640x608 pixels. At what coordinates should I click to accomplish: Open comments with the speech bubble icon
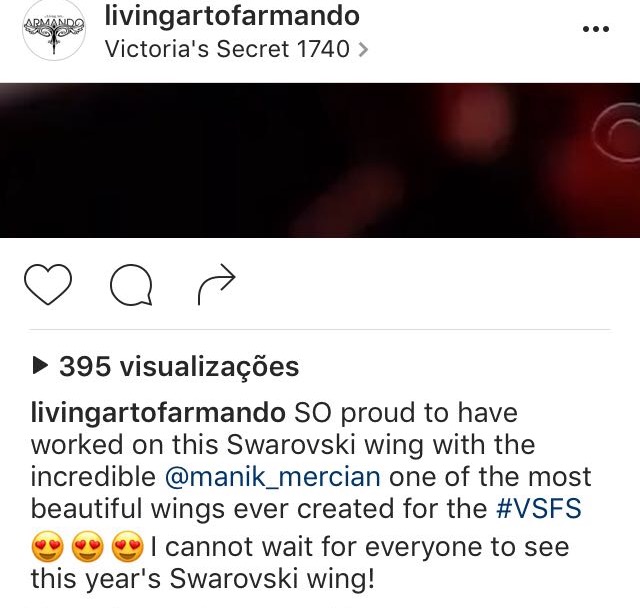click(x=131, y=285)
